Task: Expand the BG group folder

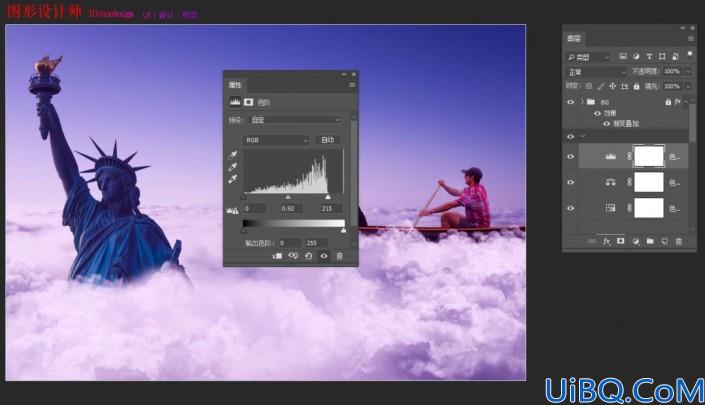Action: tap(582, 102)
